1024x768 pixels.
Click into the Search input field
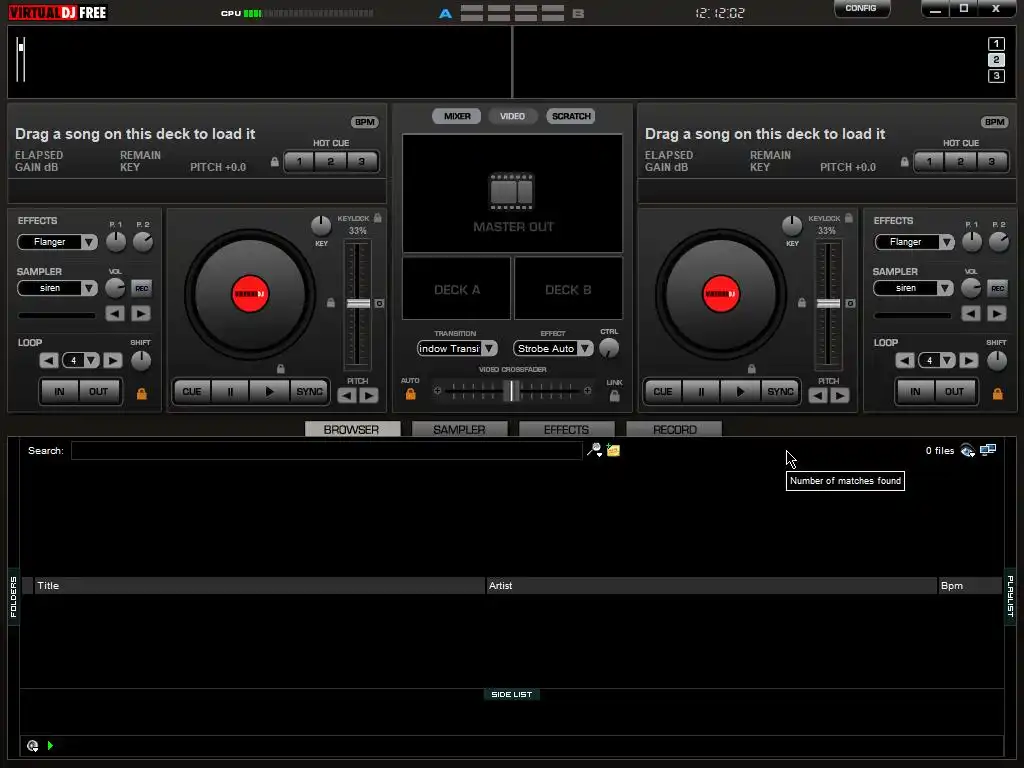pos(327,451)
